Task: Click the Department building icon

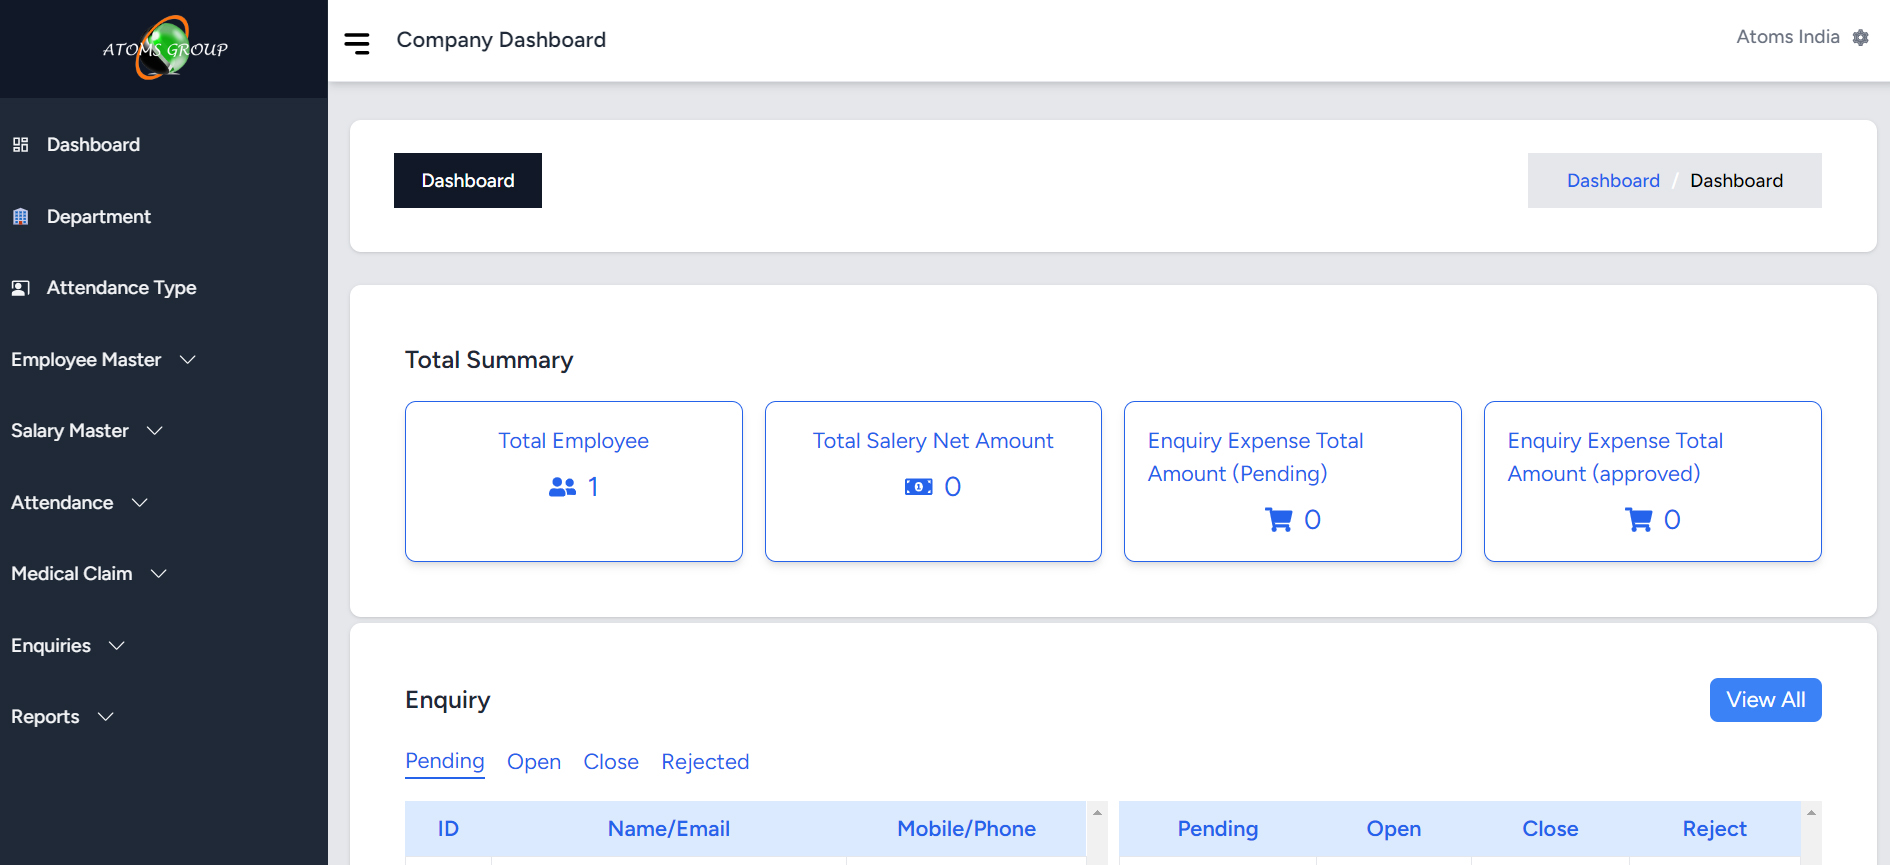Action: coord(20,217)
